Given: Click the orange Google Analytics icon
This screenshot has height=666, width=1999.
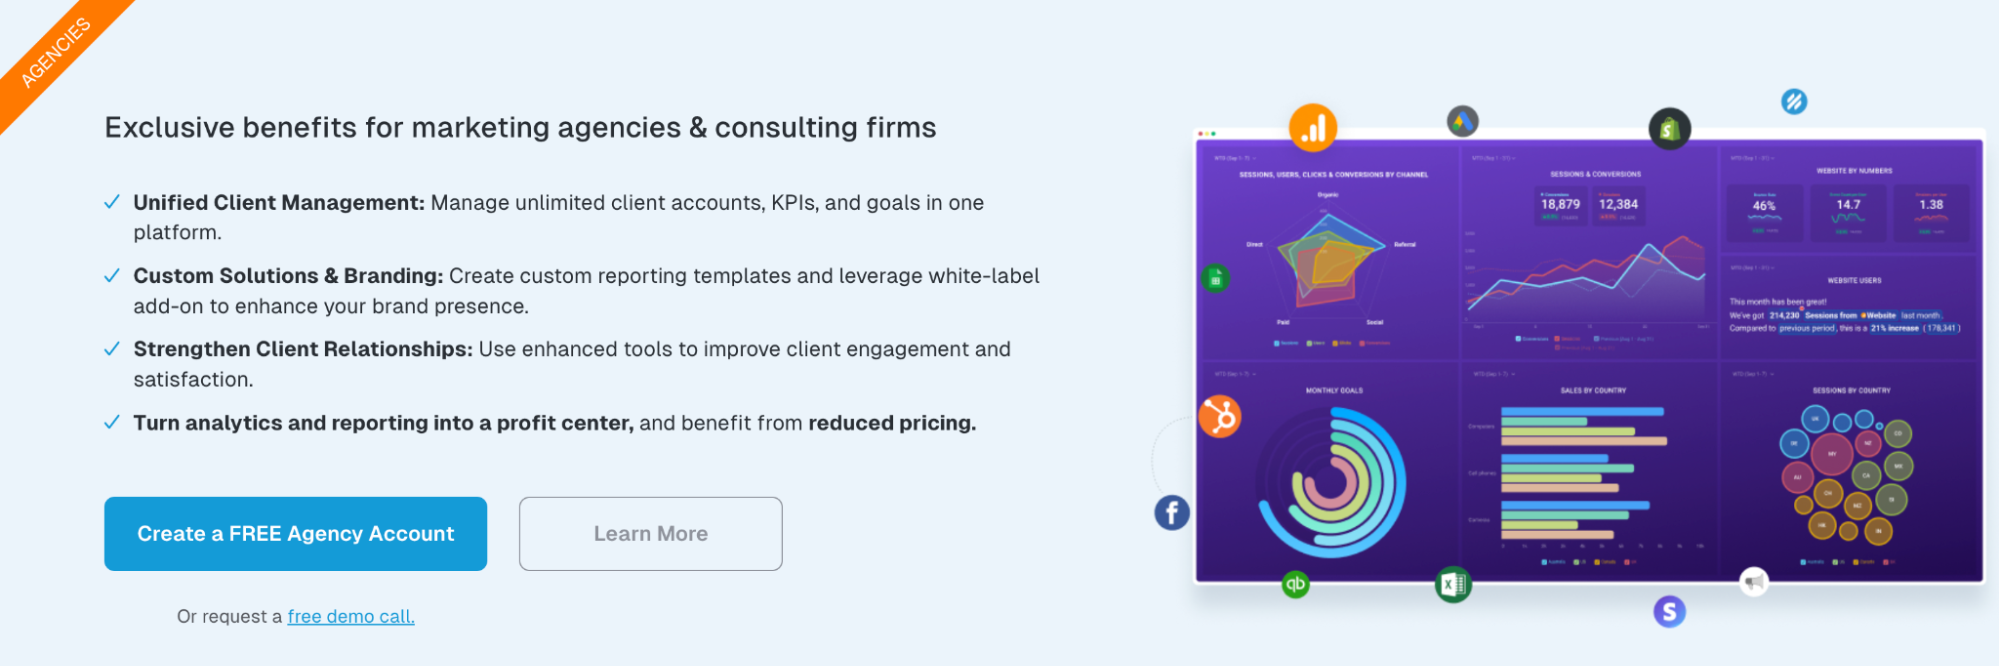Looking at the screenshot, I should click(x=1313, y=128).
